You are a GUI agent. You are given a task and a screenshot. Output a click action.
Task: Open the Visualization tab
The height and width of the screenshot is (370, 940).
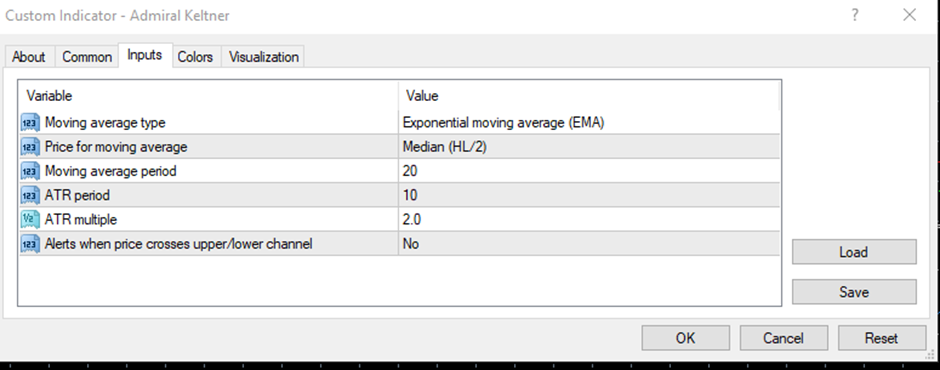[x=263, y=57]
